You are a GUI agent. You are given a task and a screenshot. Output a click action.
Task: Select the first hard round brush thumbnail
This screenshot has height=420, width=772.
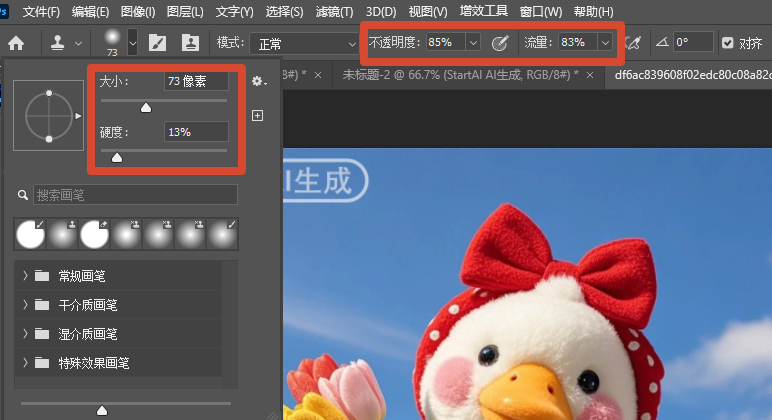pyautogui.click(x=30, y=234)
